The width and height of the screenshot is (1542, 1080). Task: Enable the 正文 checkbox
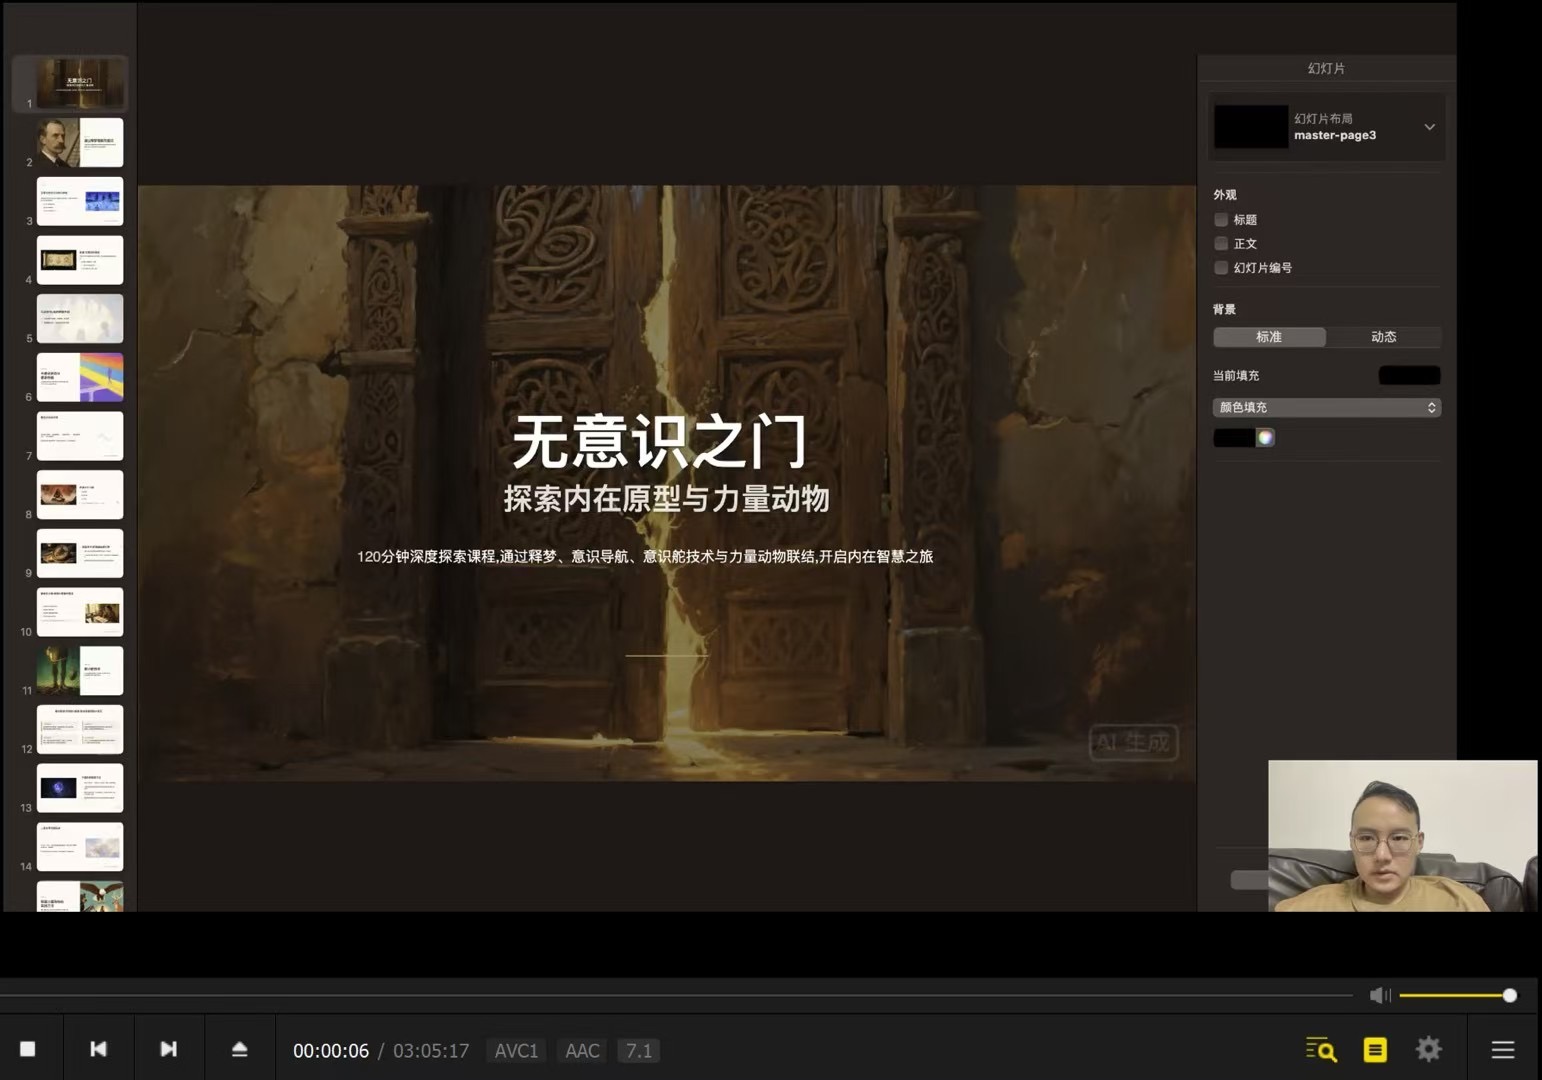click(1221, 244)
